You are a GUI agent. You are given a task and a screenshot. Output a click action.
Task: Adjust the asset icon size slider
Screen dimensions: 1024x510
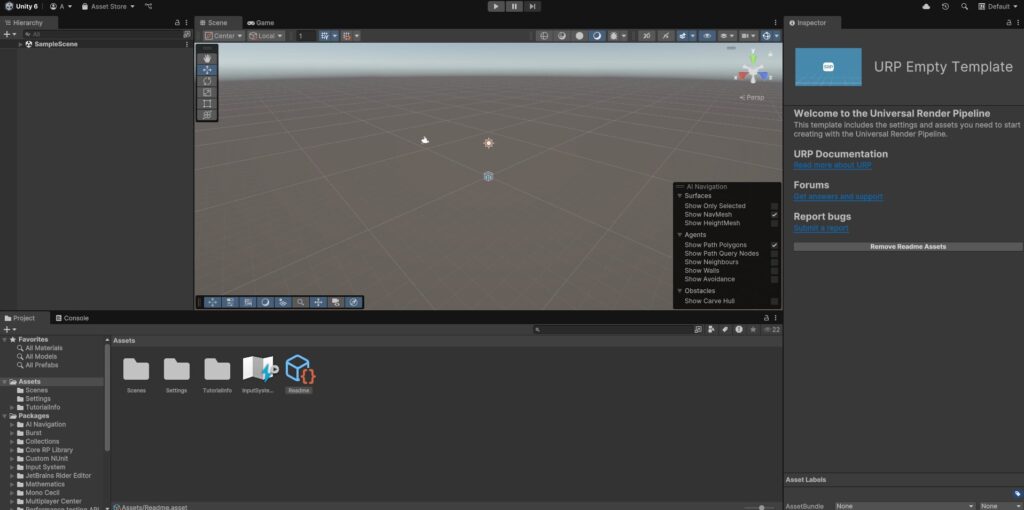(761, 507)
